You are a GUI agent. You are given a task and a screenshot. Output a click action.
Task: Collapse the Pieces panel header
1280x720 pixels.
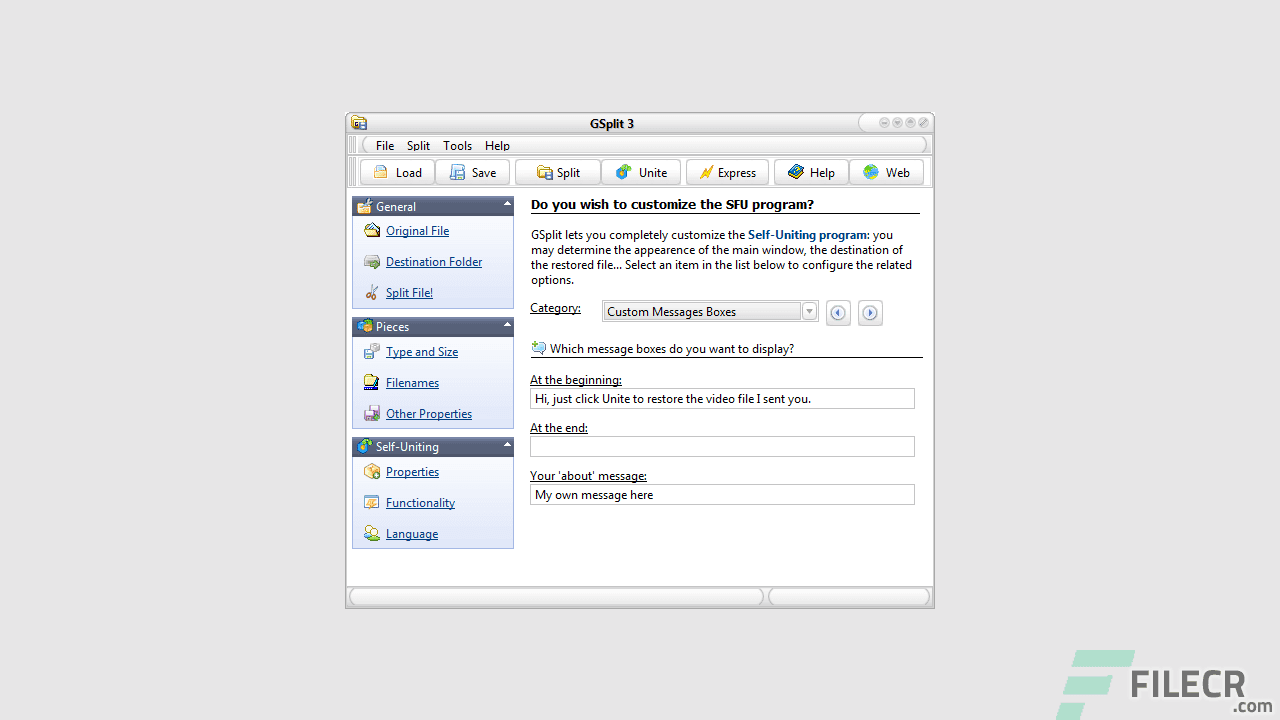(x=433, y=326)
